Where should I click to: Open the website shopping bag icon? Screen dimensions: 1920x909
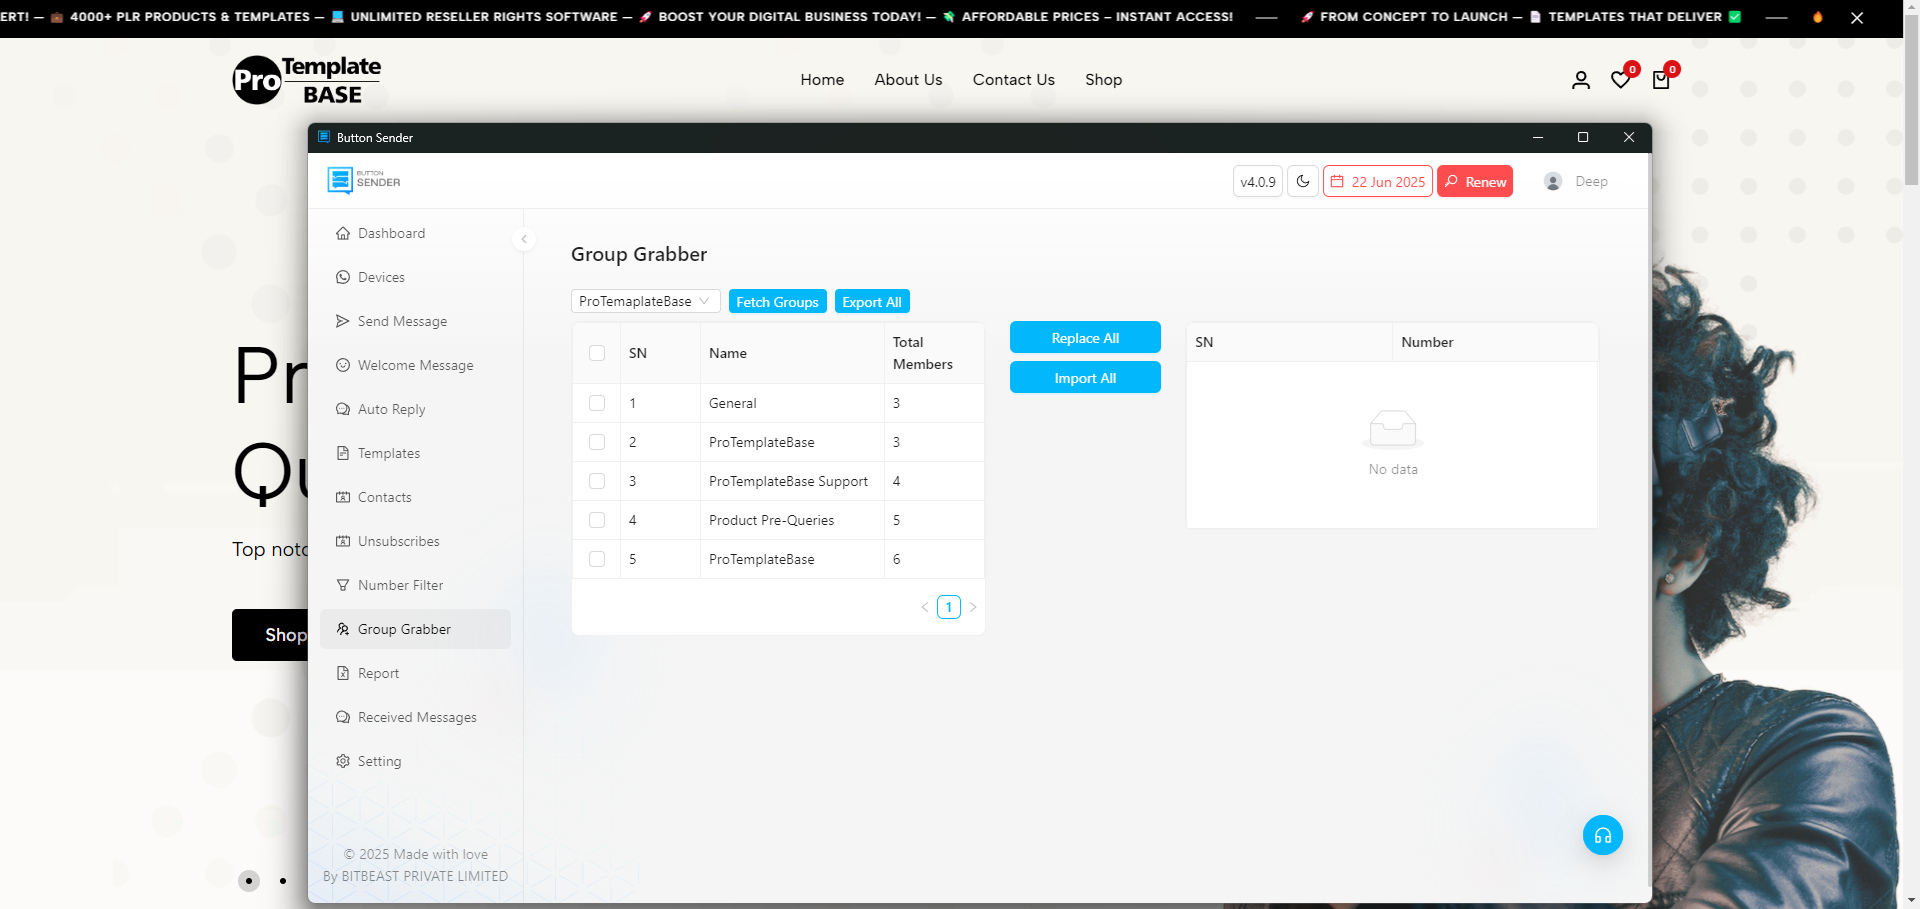point(1661,80)
